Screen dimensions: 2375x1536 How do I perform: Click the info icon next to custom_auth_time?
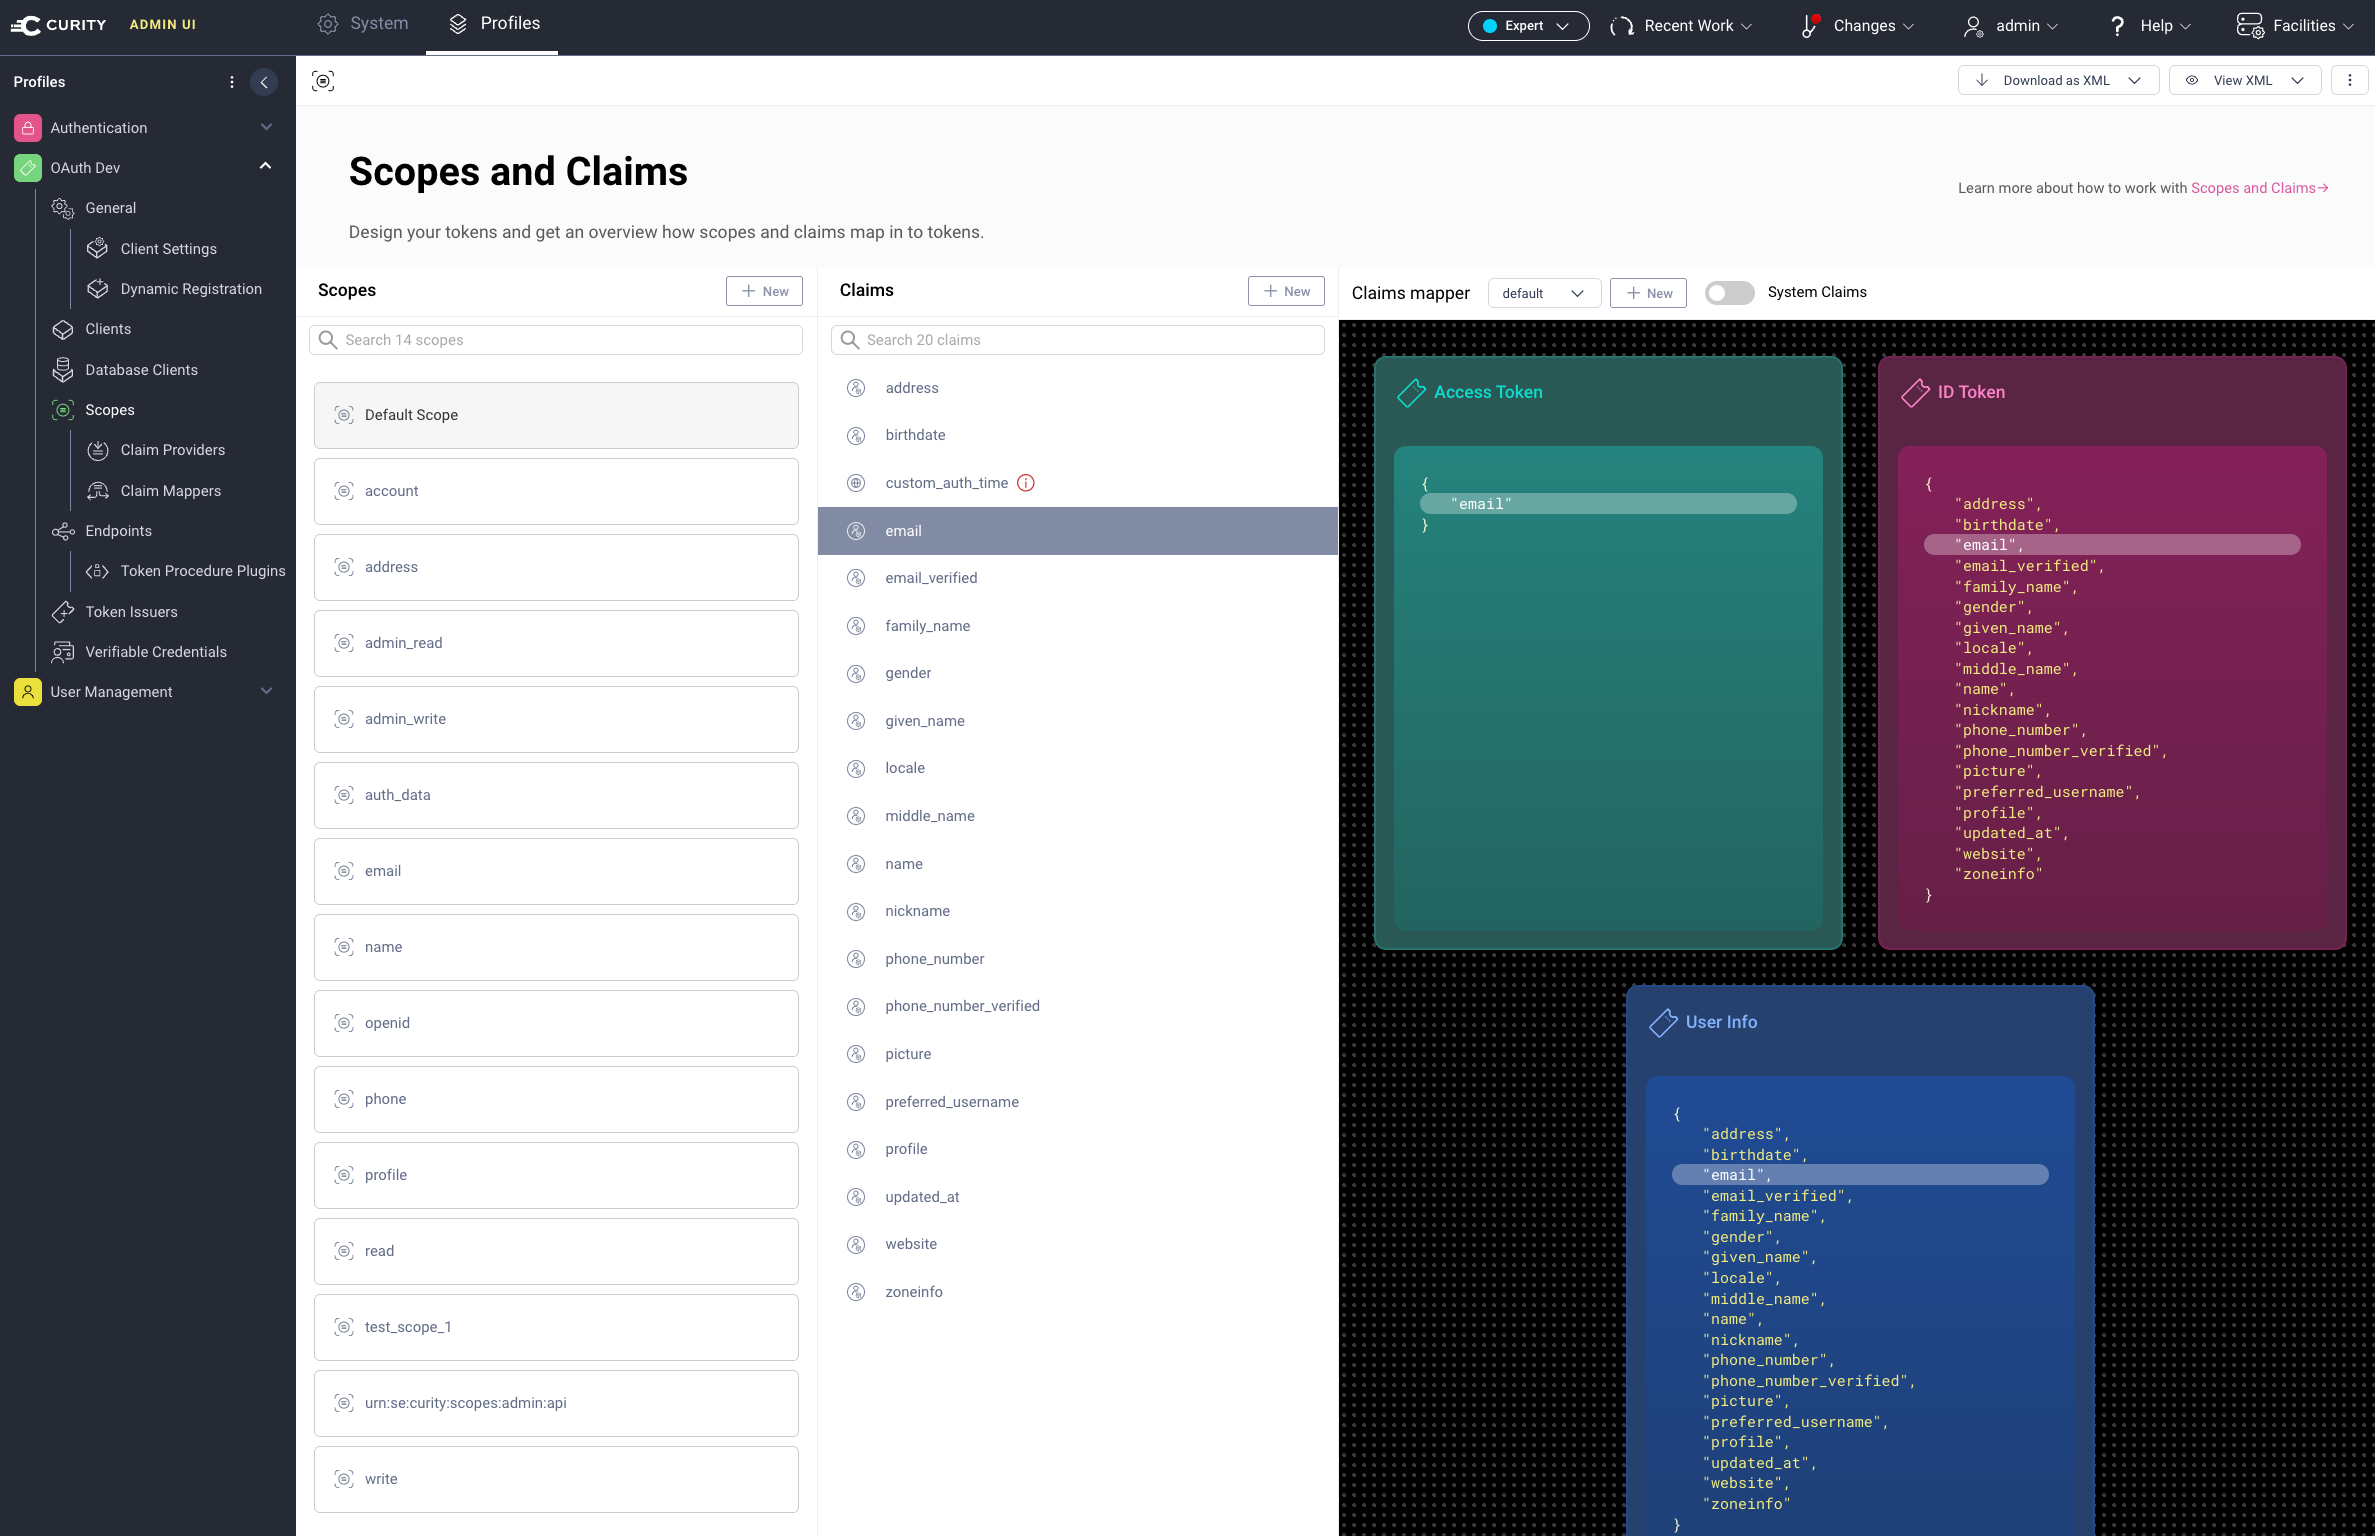point(1025,483)
